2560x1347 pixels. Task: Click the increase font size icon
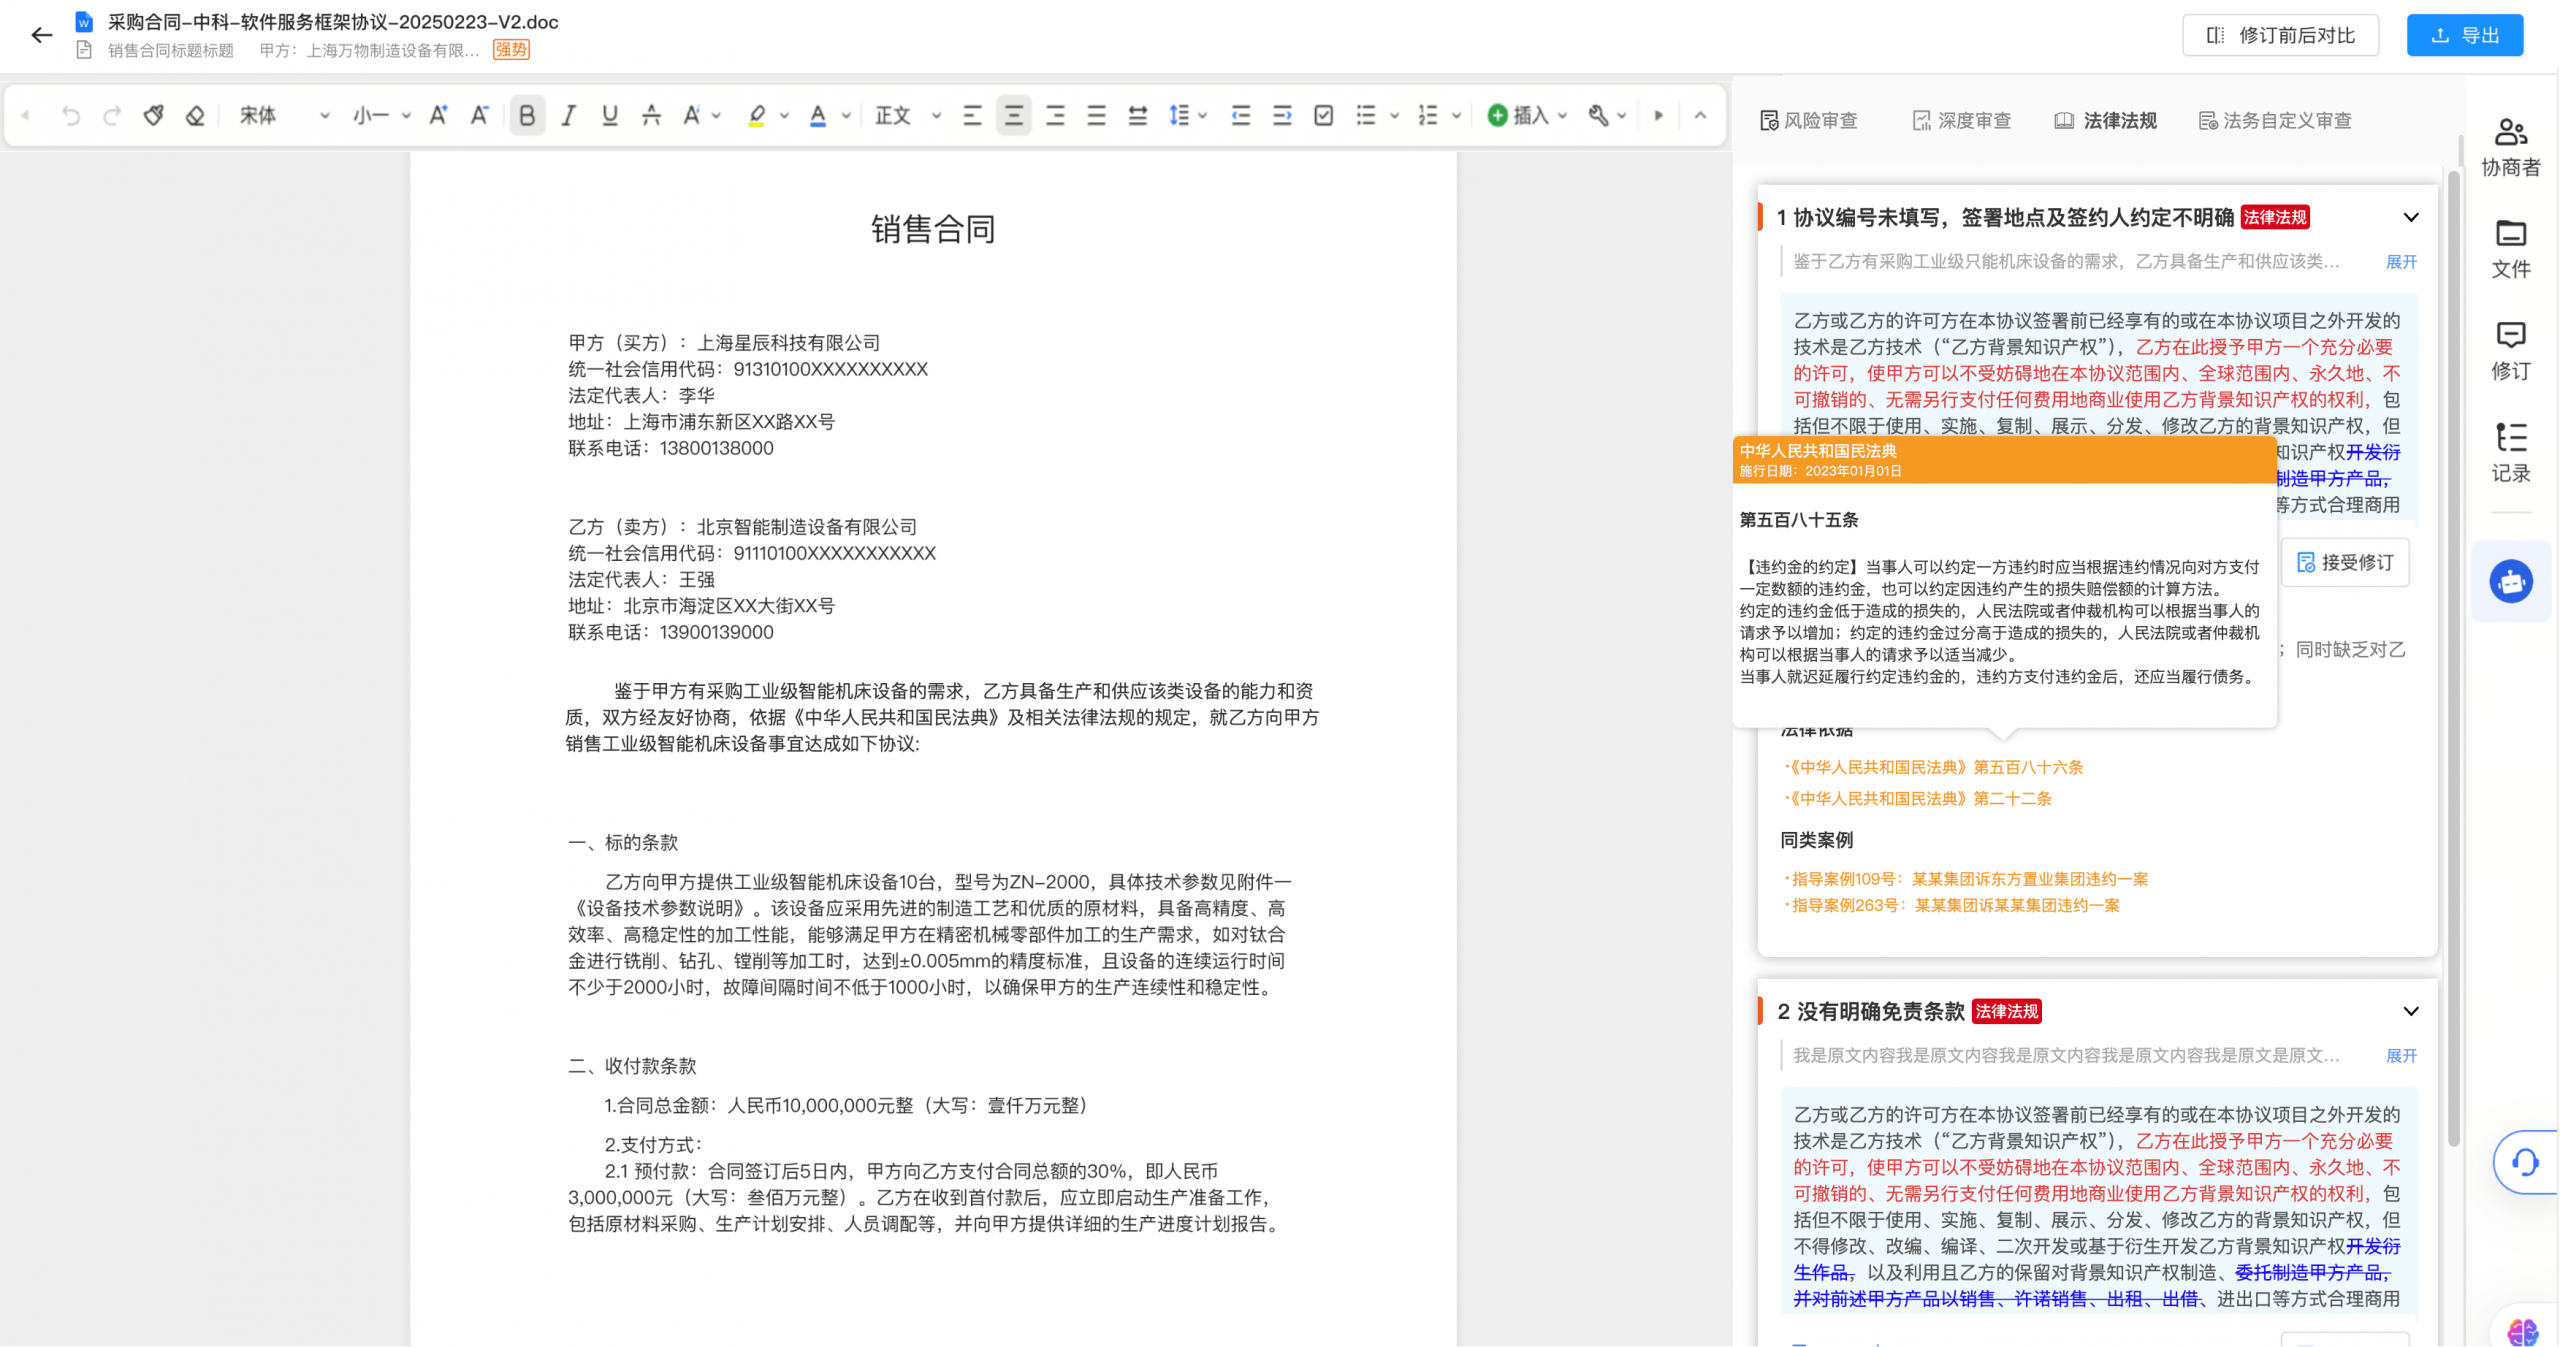(438, 116)
